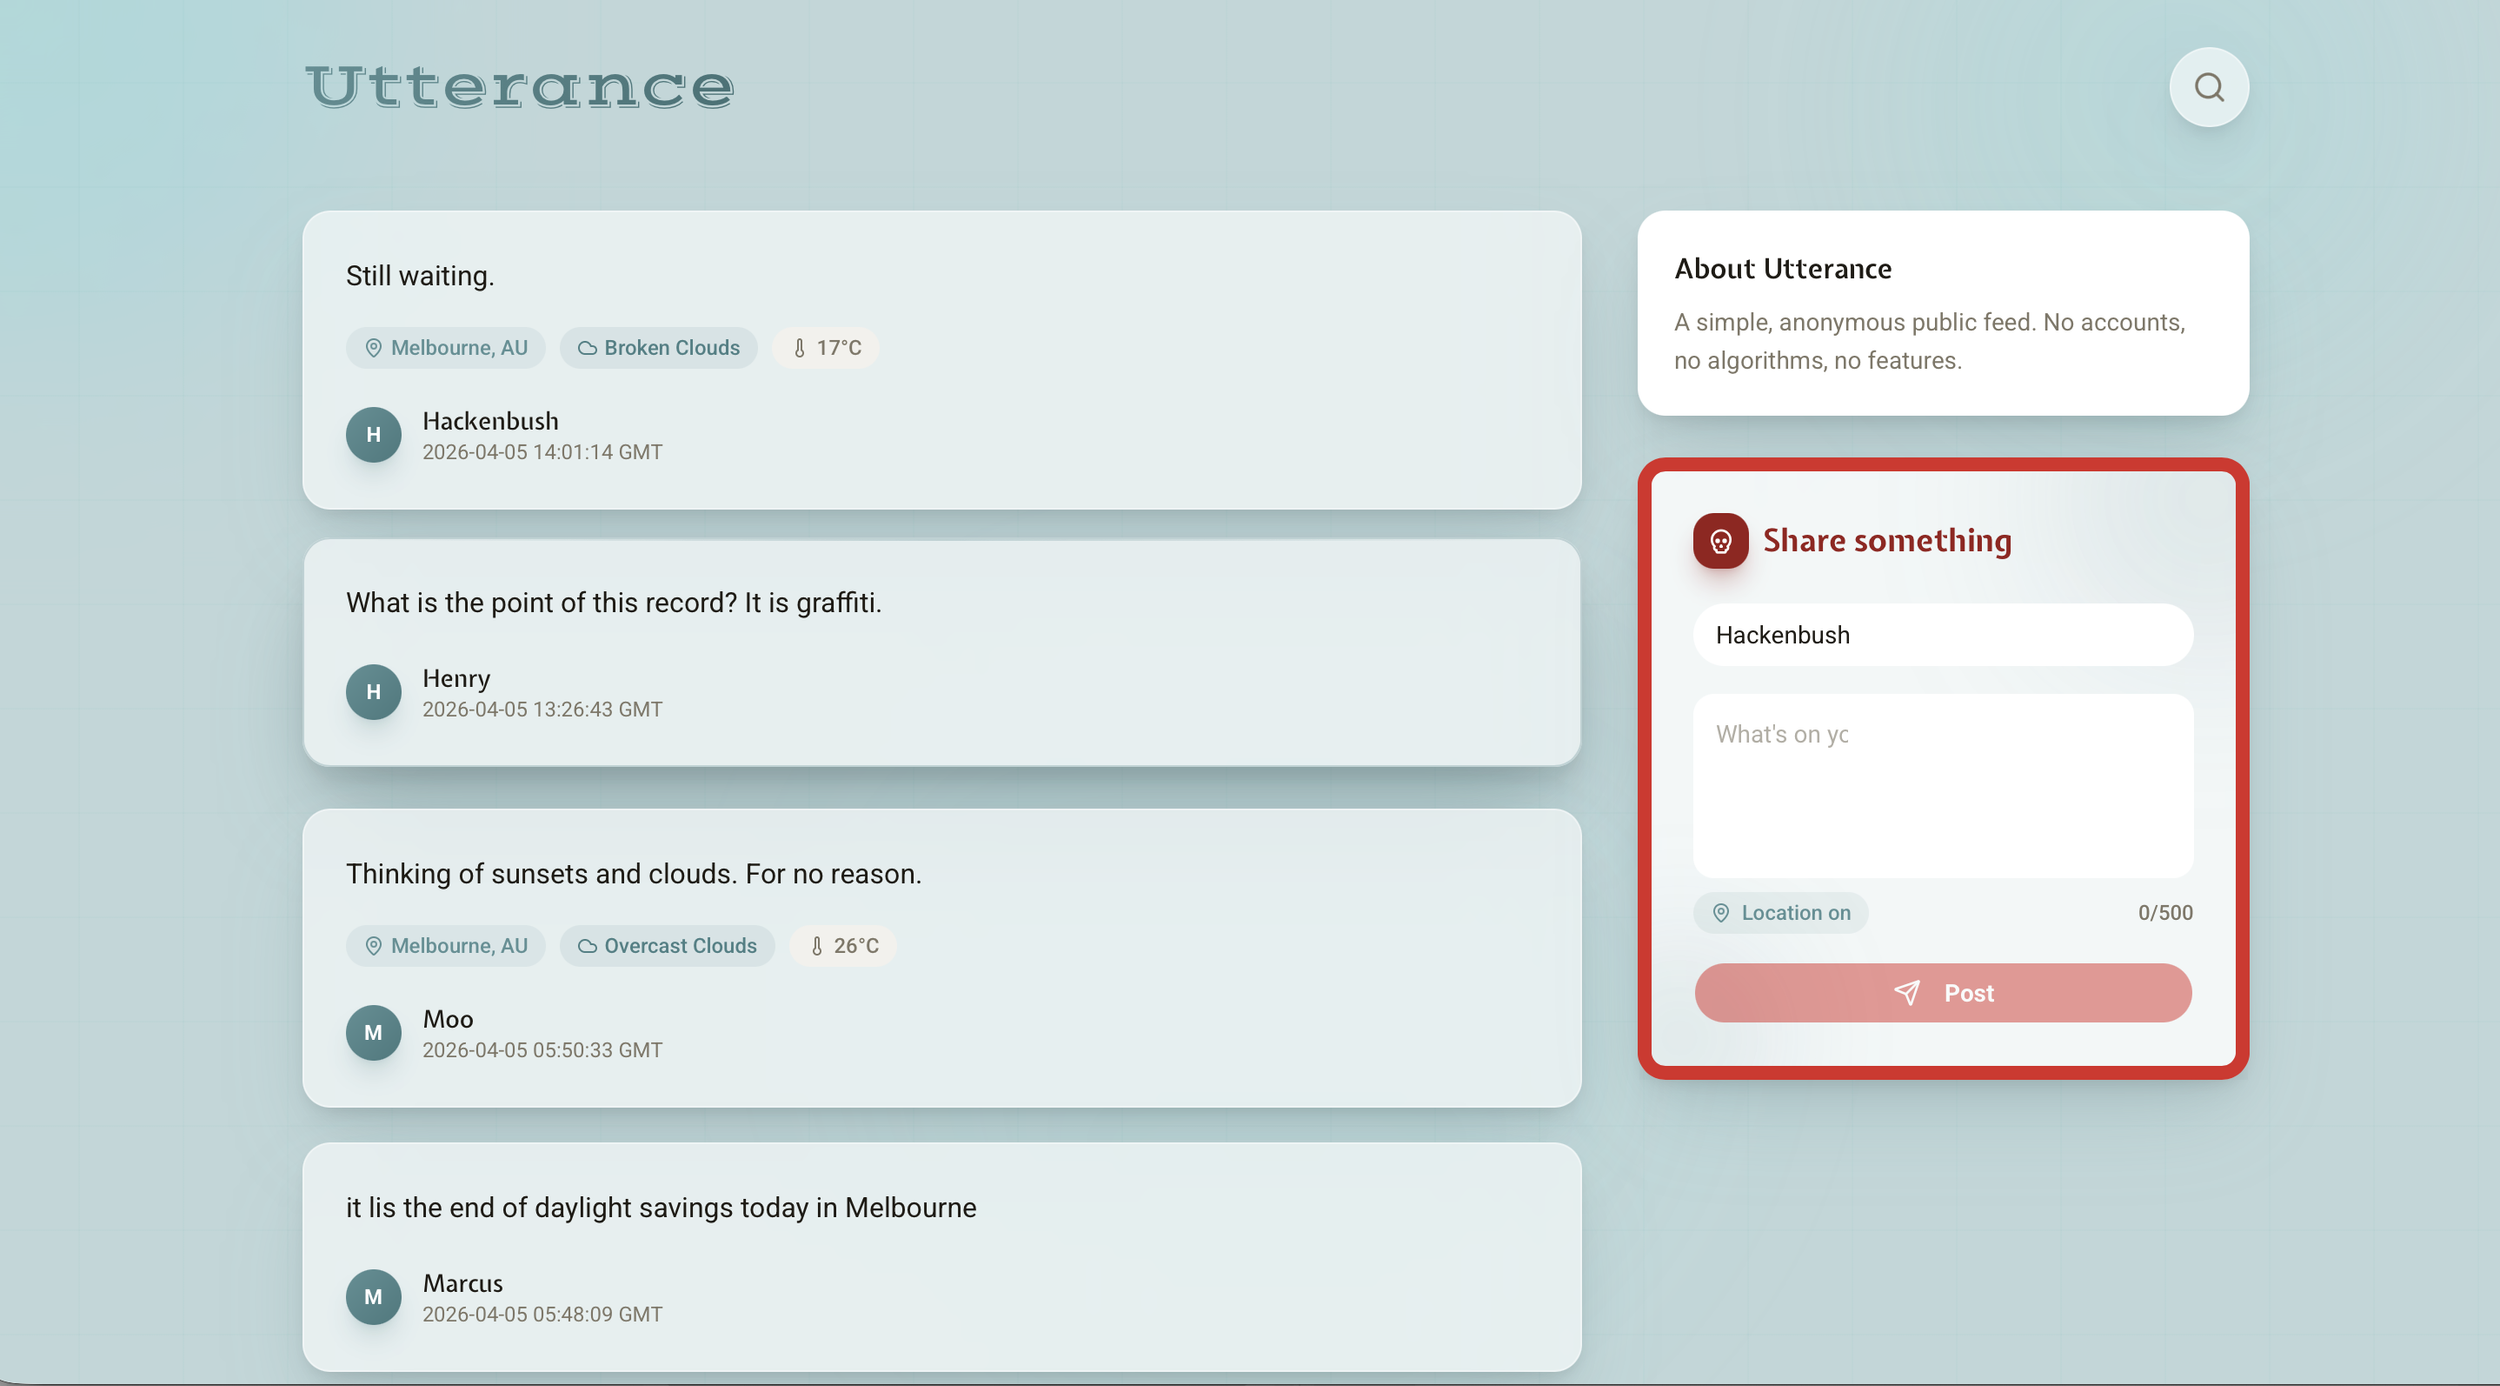Toggle Location on in the composer
Screen dimensions: 2500x1386
click(1780, 912)
